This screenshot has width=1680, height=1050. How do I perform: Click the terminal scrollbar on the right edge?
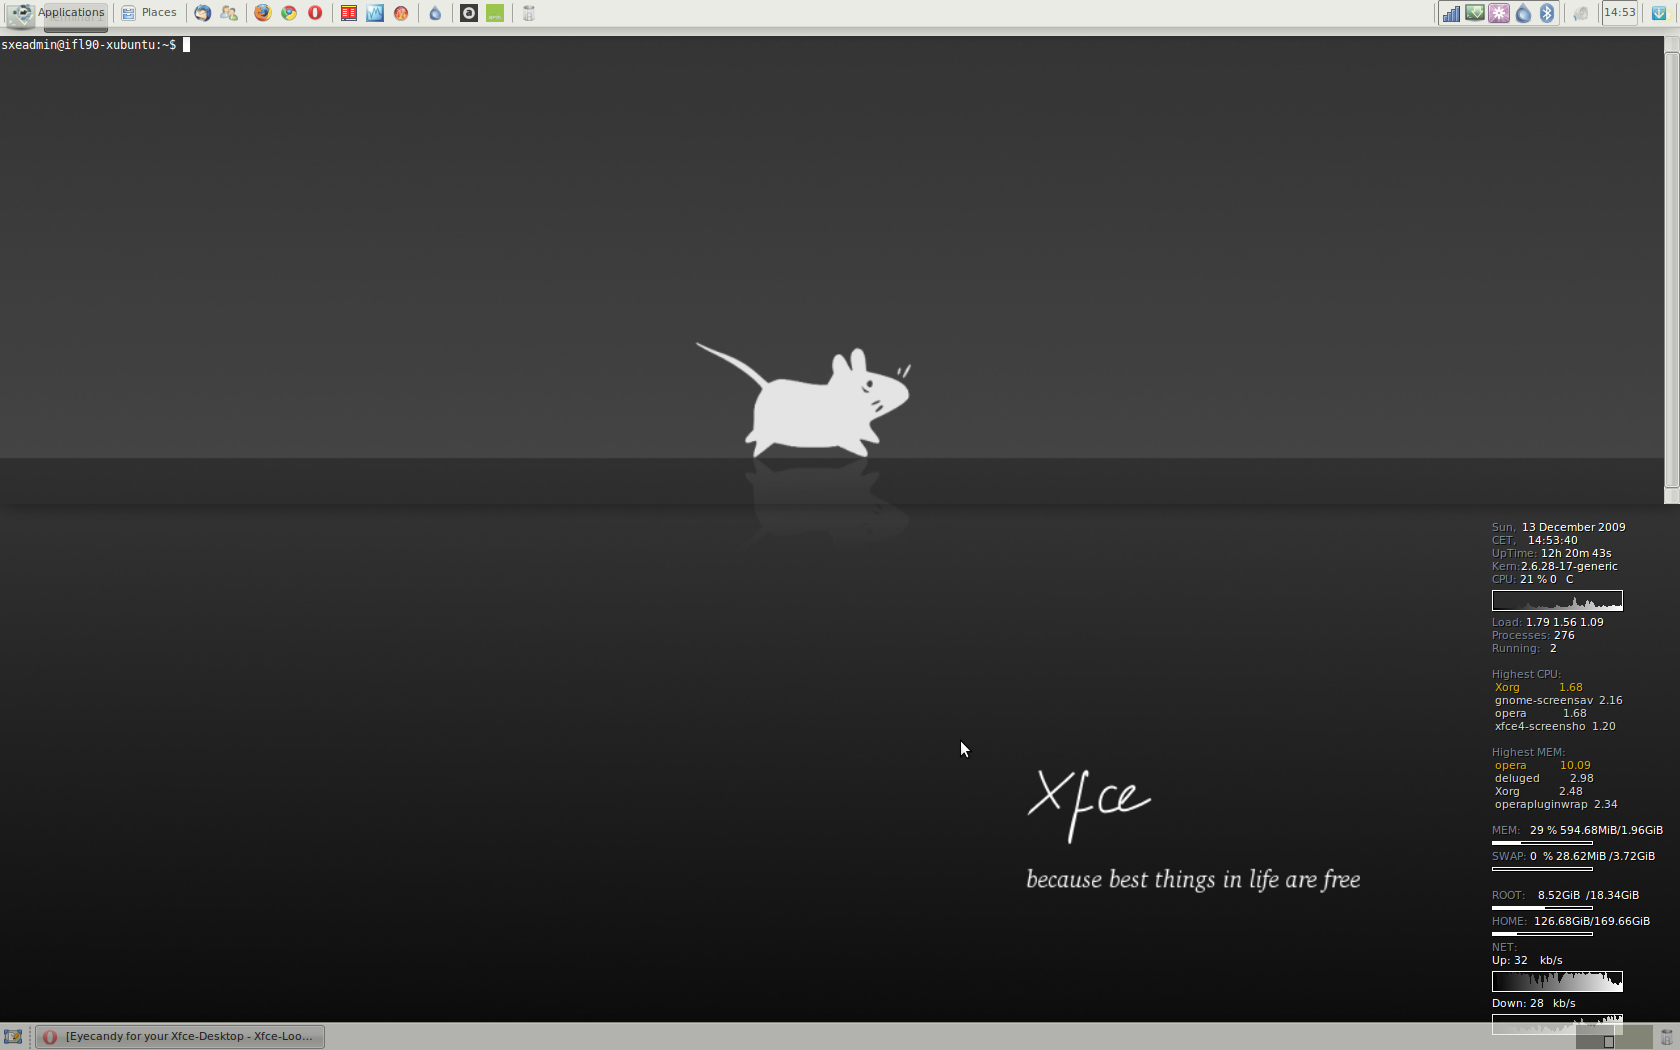point(1671,270)
